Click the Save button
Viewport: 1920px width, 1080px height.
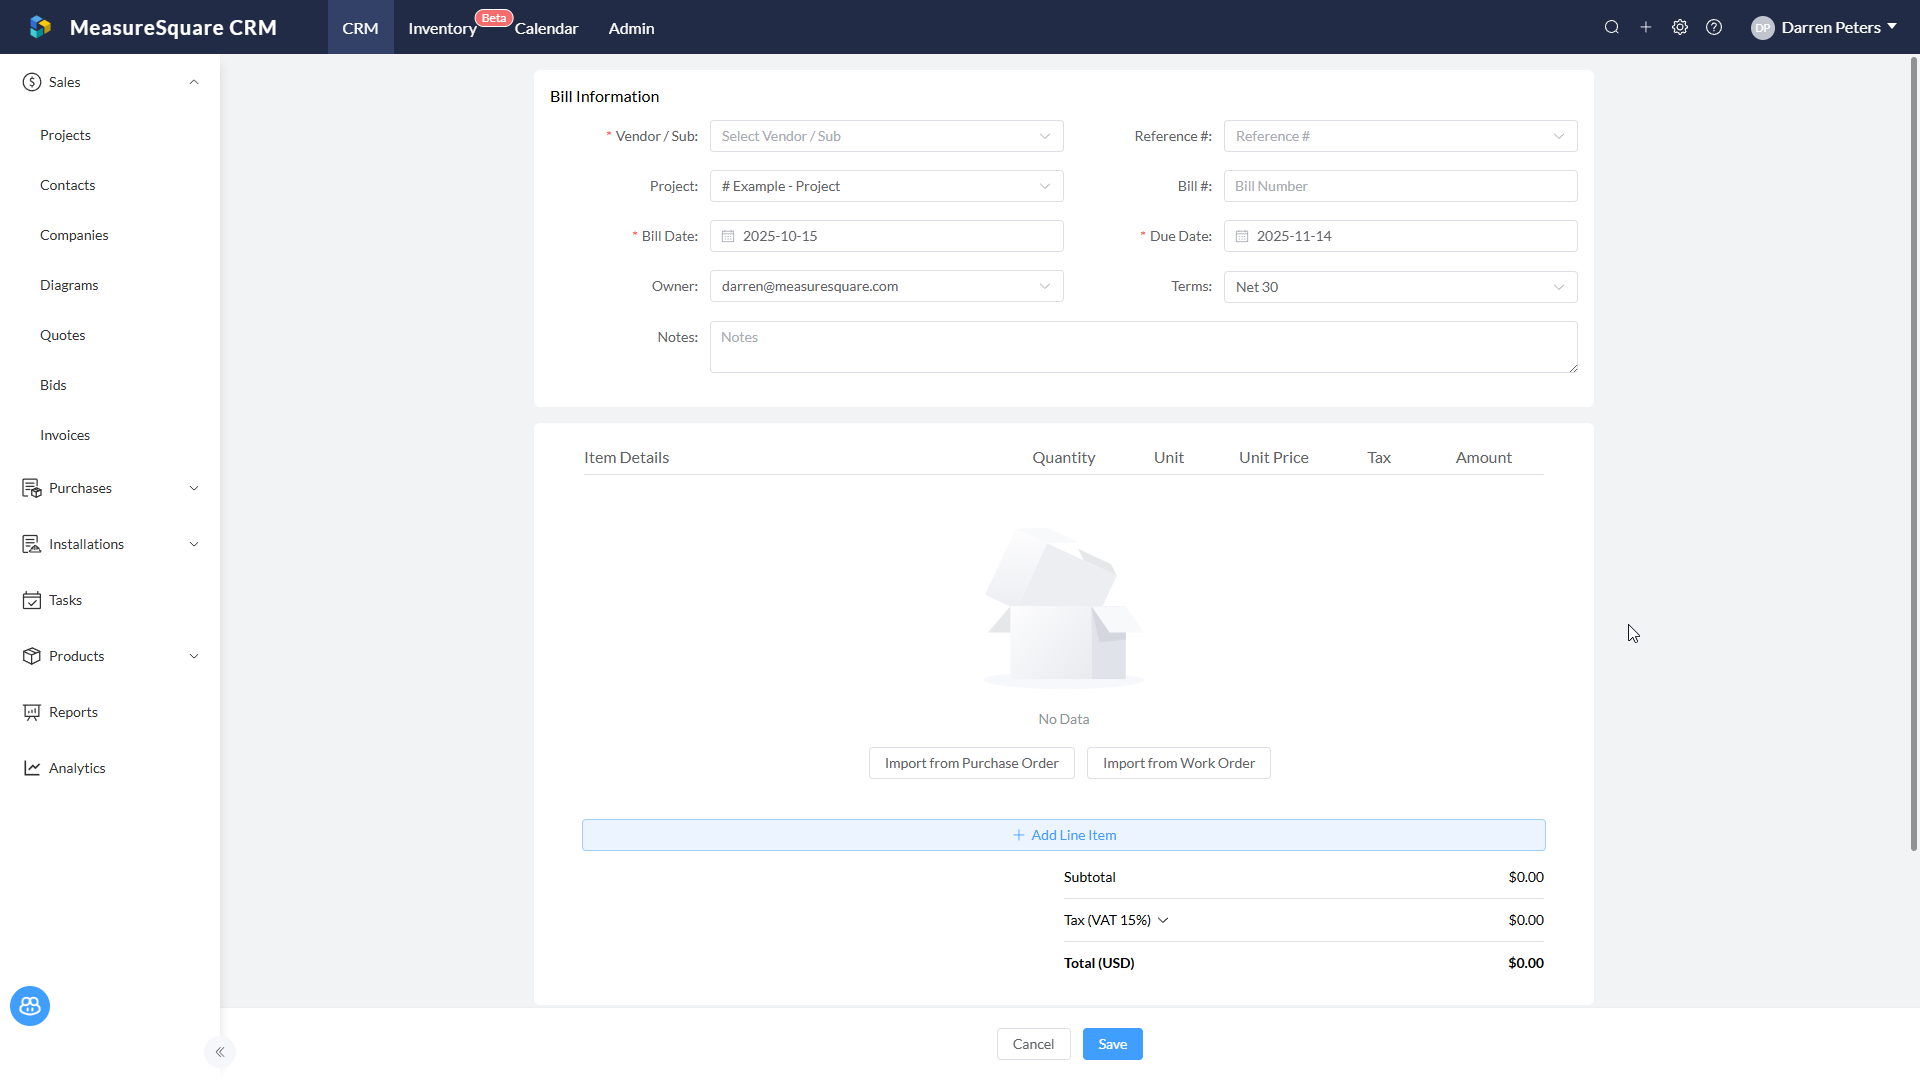click(1112, 1044)
